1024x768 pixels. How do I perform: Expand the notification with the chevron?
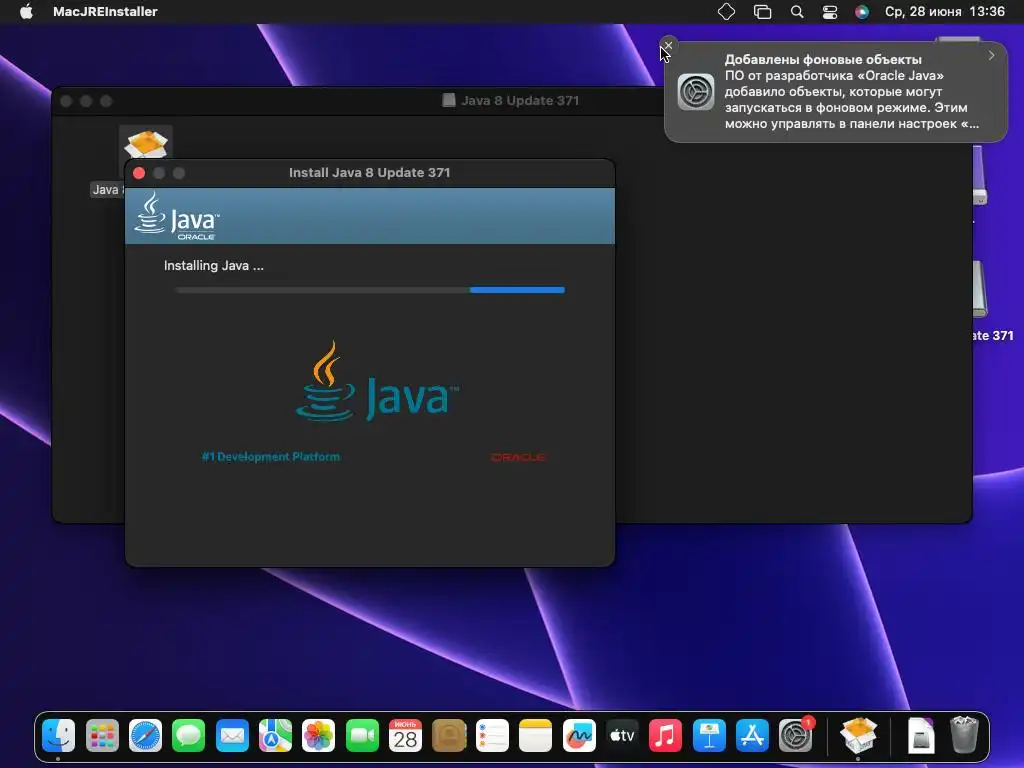[x=991, y=56]
